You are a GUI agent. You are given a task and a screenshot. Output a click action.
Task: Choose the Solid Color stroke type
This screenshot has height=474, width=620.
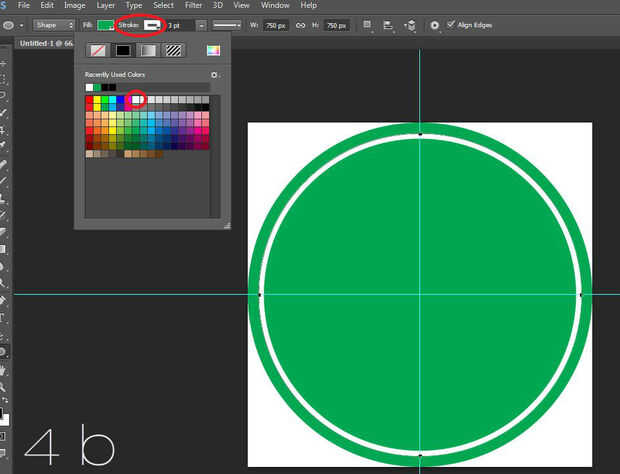(x=123, y=50)
